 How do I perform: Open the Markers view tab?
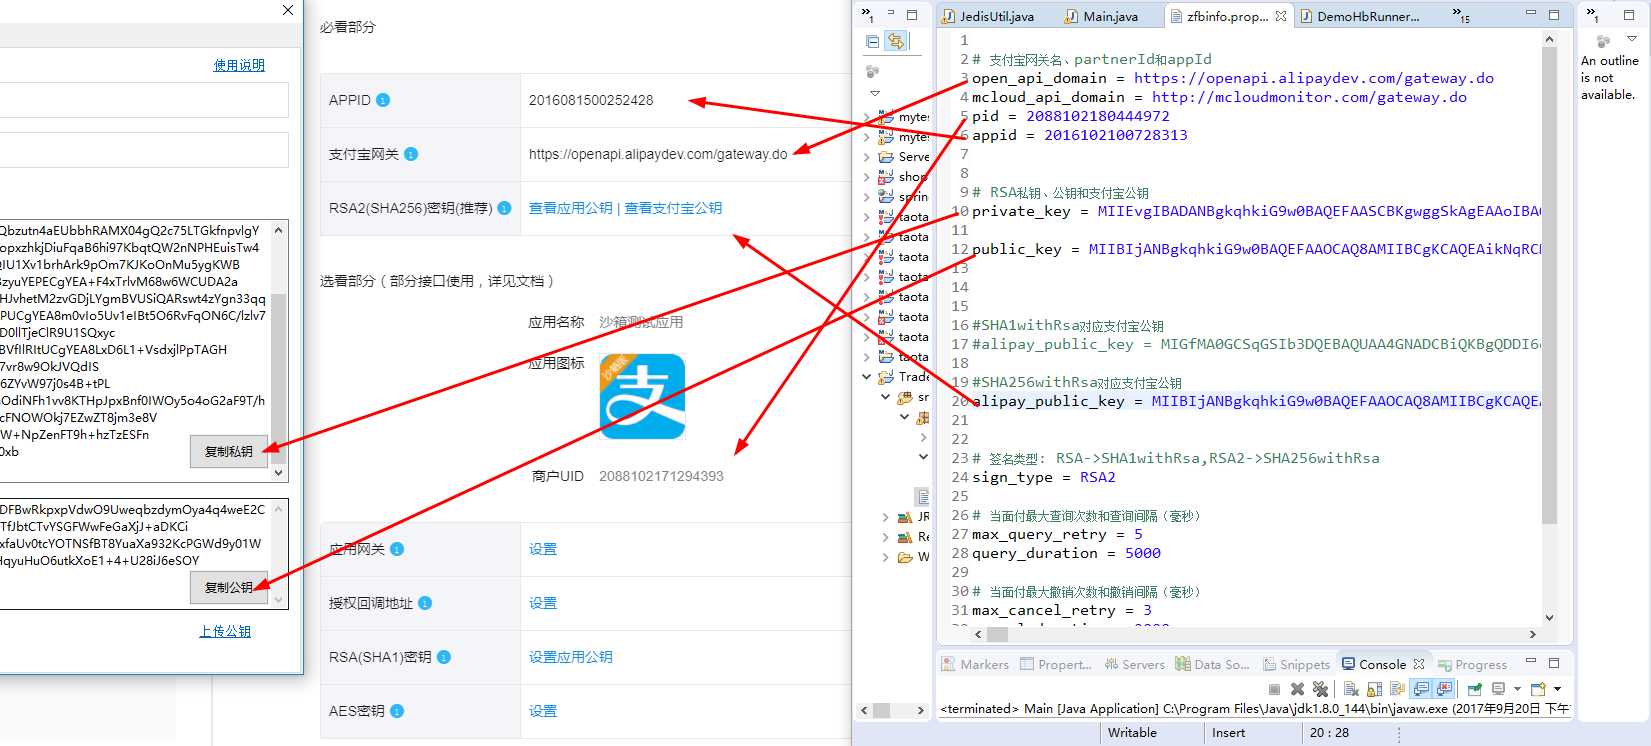click(x=975, y=664)
